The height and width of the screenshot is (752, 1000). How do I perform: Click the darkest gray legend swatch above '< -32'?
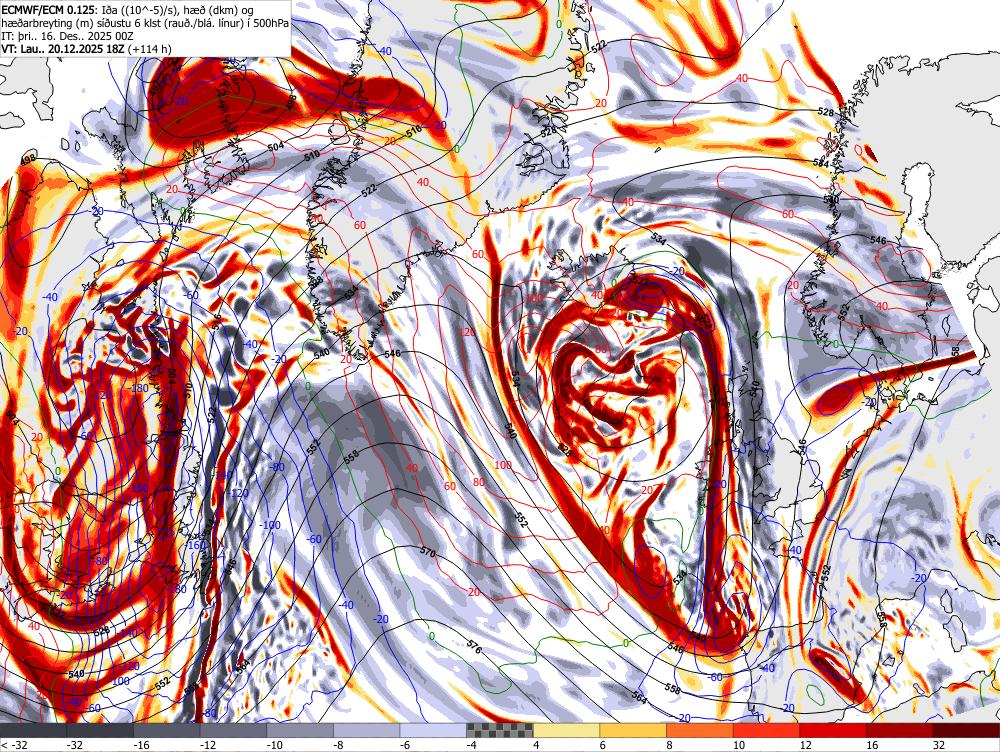[33, 730]
